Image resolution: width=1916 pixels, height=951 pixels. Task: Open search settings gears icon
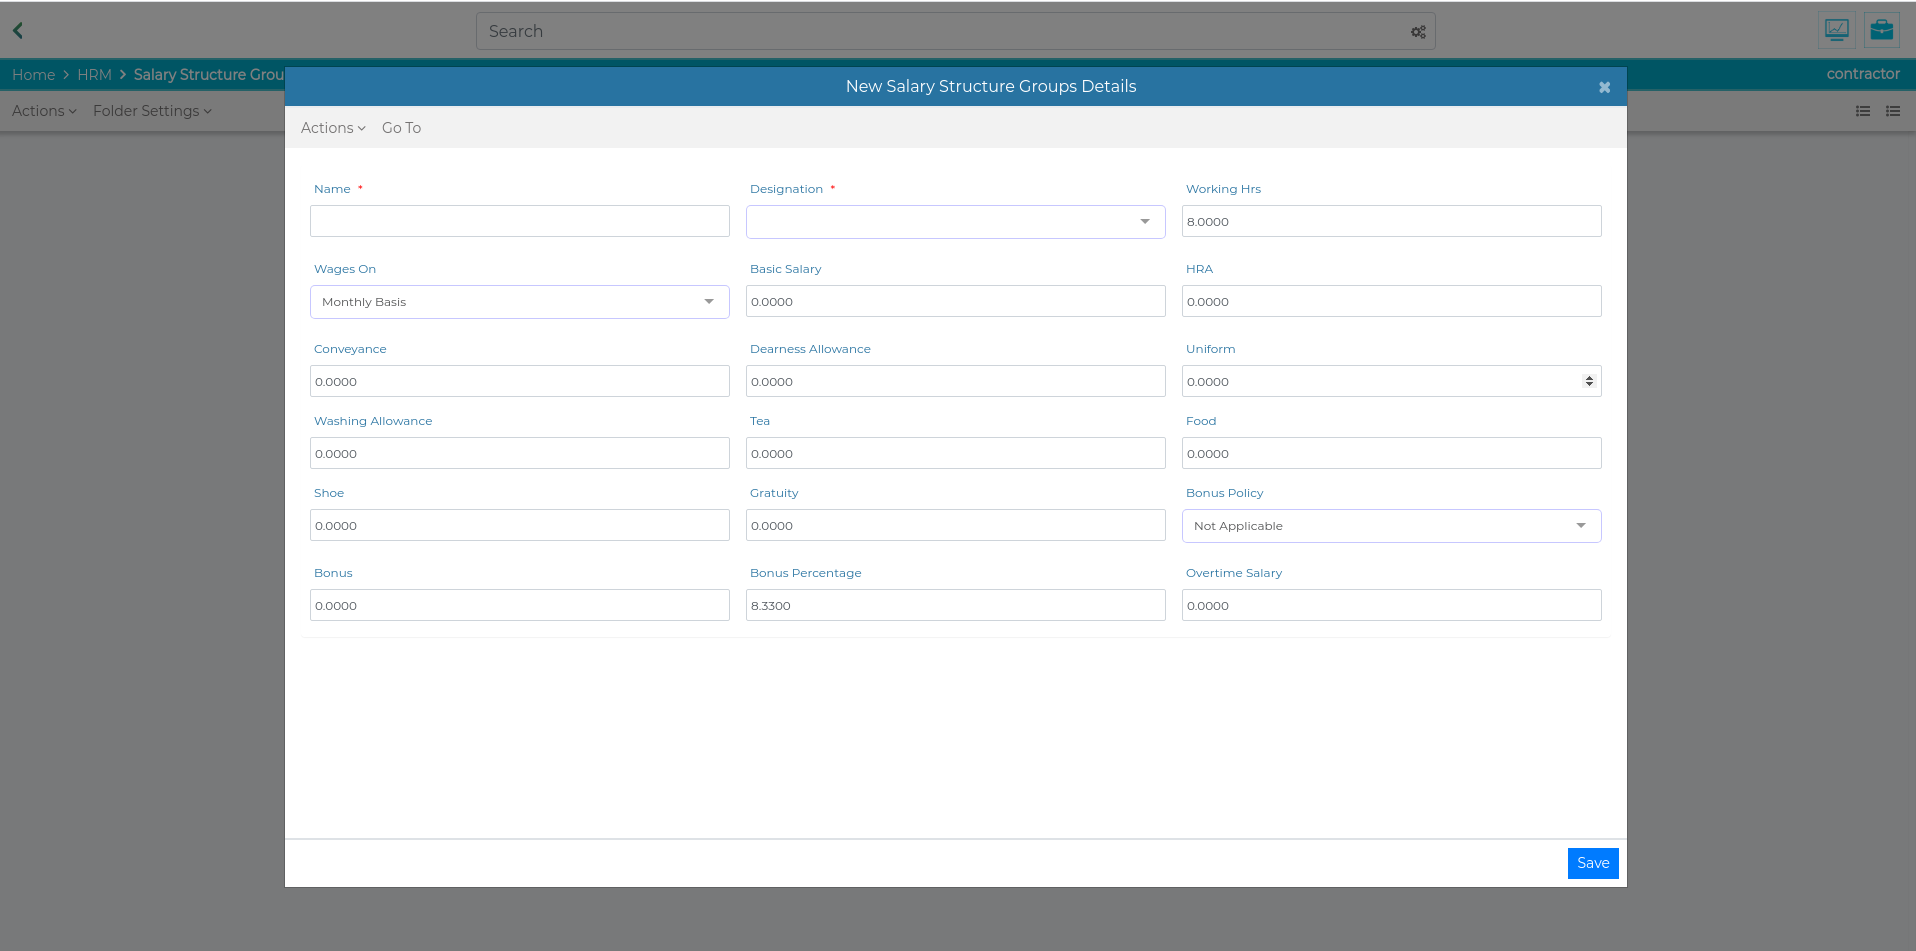[1418, 32]
